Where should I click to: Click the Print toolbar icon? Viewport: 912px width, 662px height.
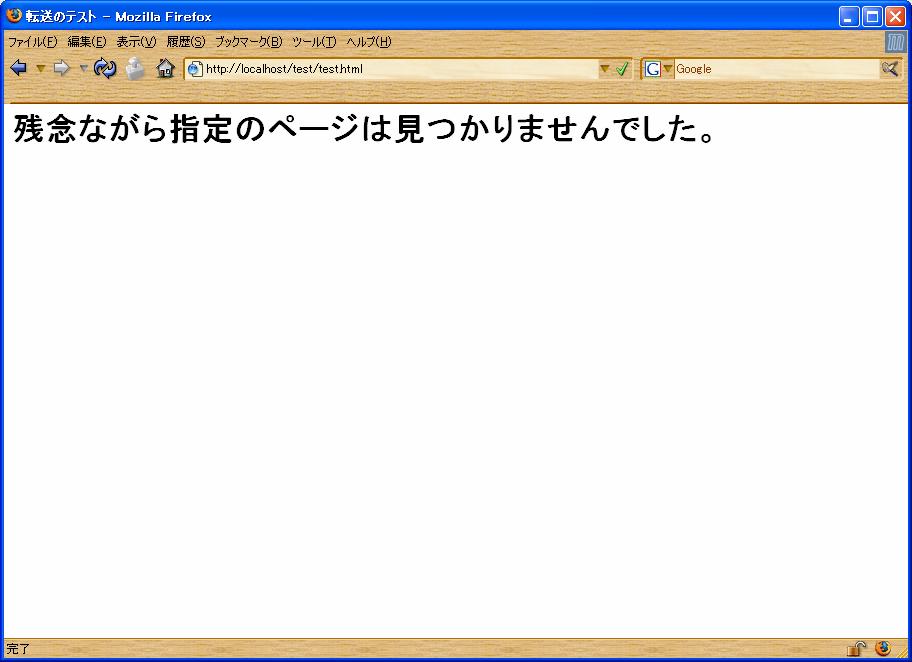tap(135, 68)
